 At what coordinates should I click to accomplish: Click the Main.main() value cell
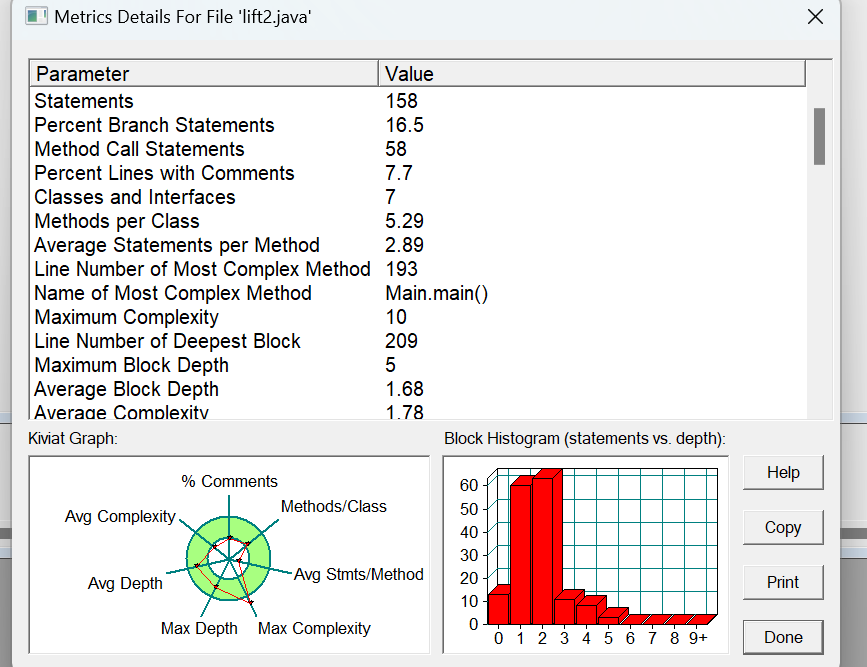click(x=436, y=293)
